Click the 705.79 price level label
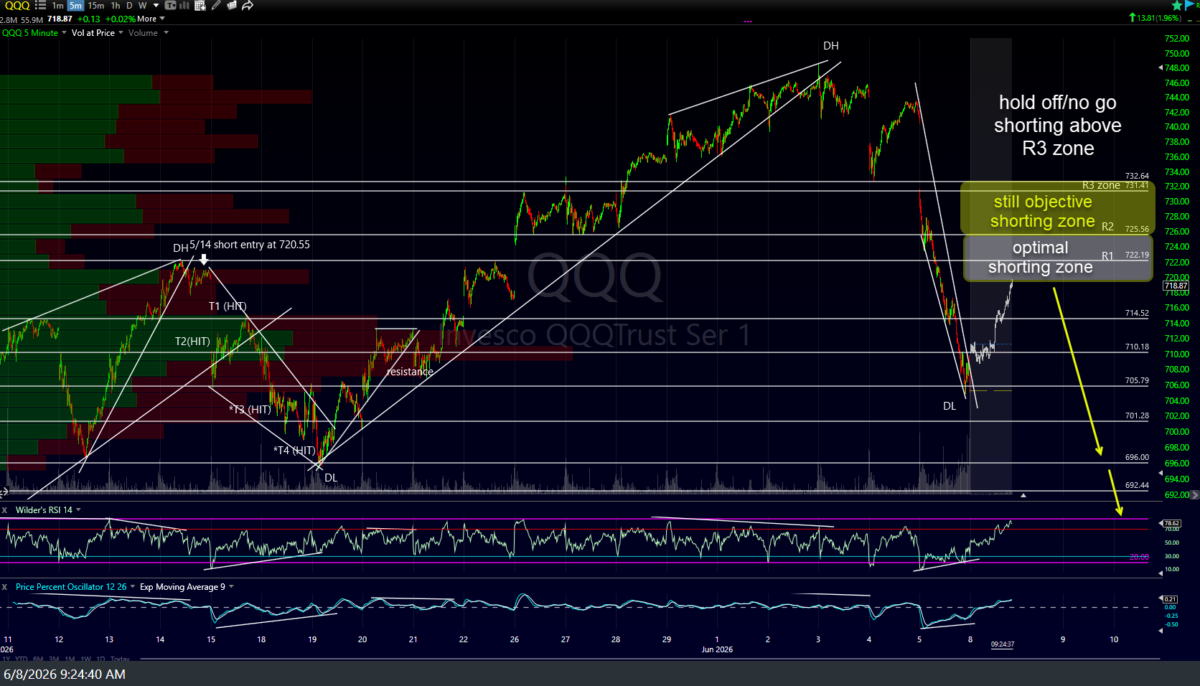The image size is (1200, 686). point(1137,380)
